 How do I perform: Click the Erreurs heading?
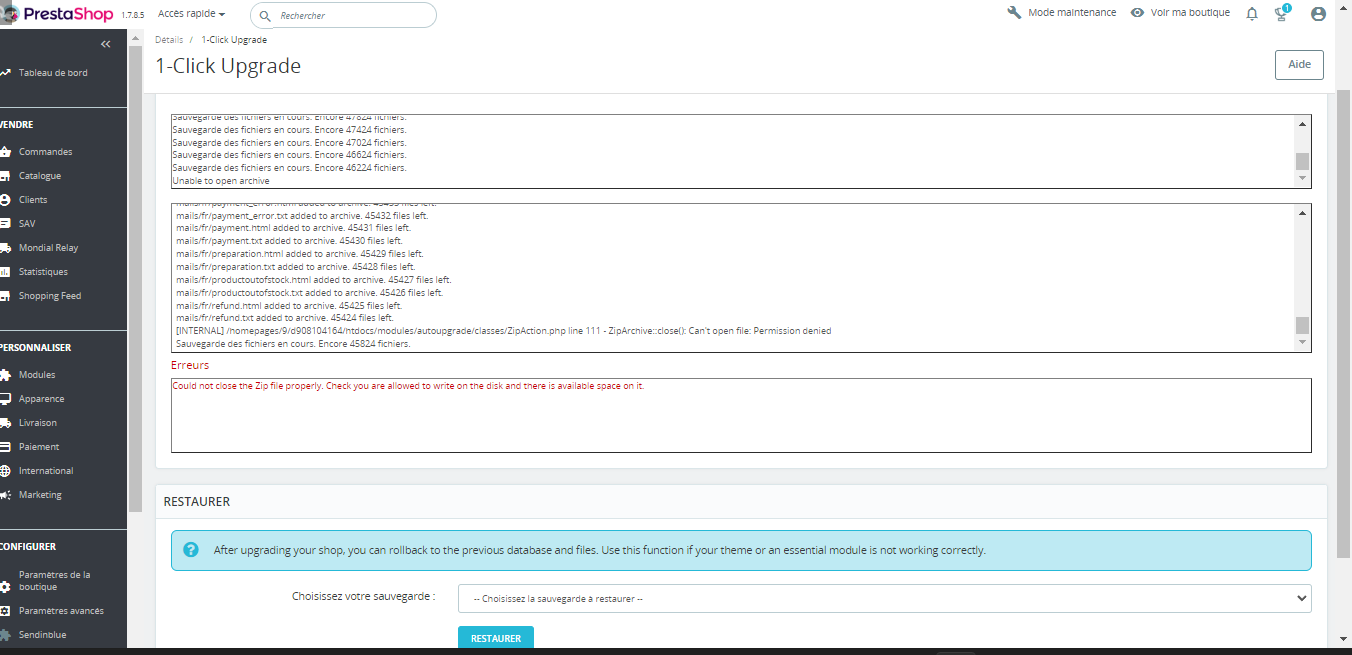190,365
